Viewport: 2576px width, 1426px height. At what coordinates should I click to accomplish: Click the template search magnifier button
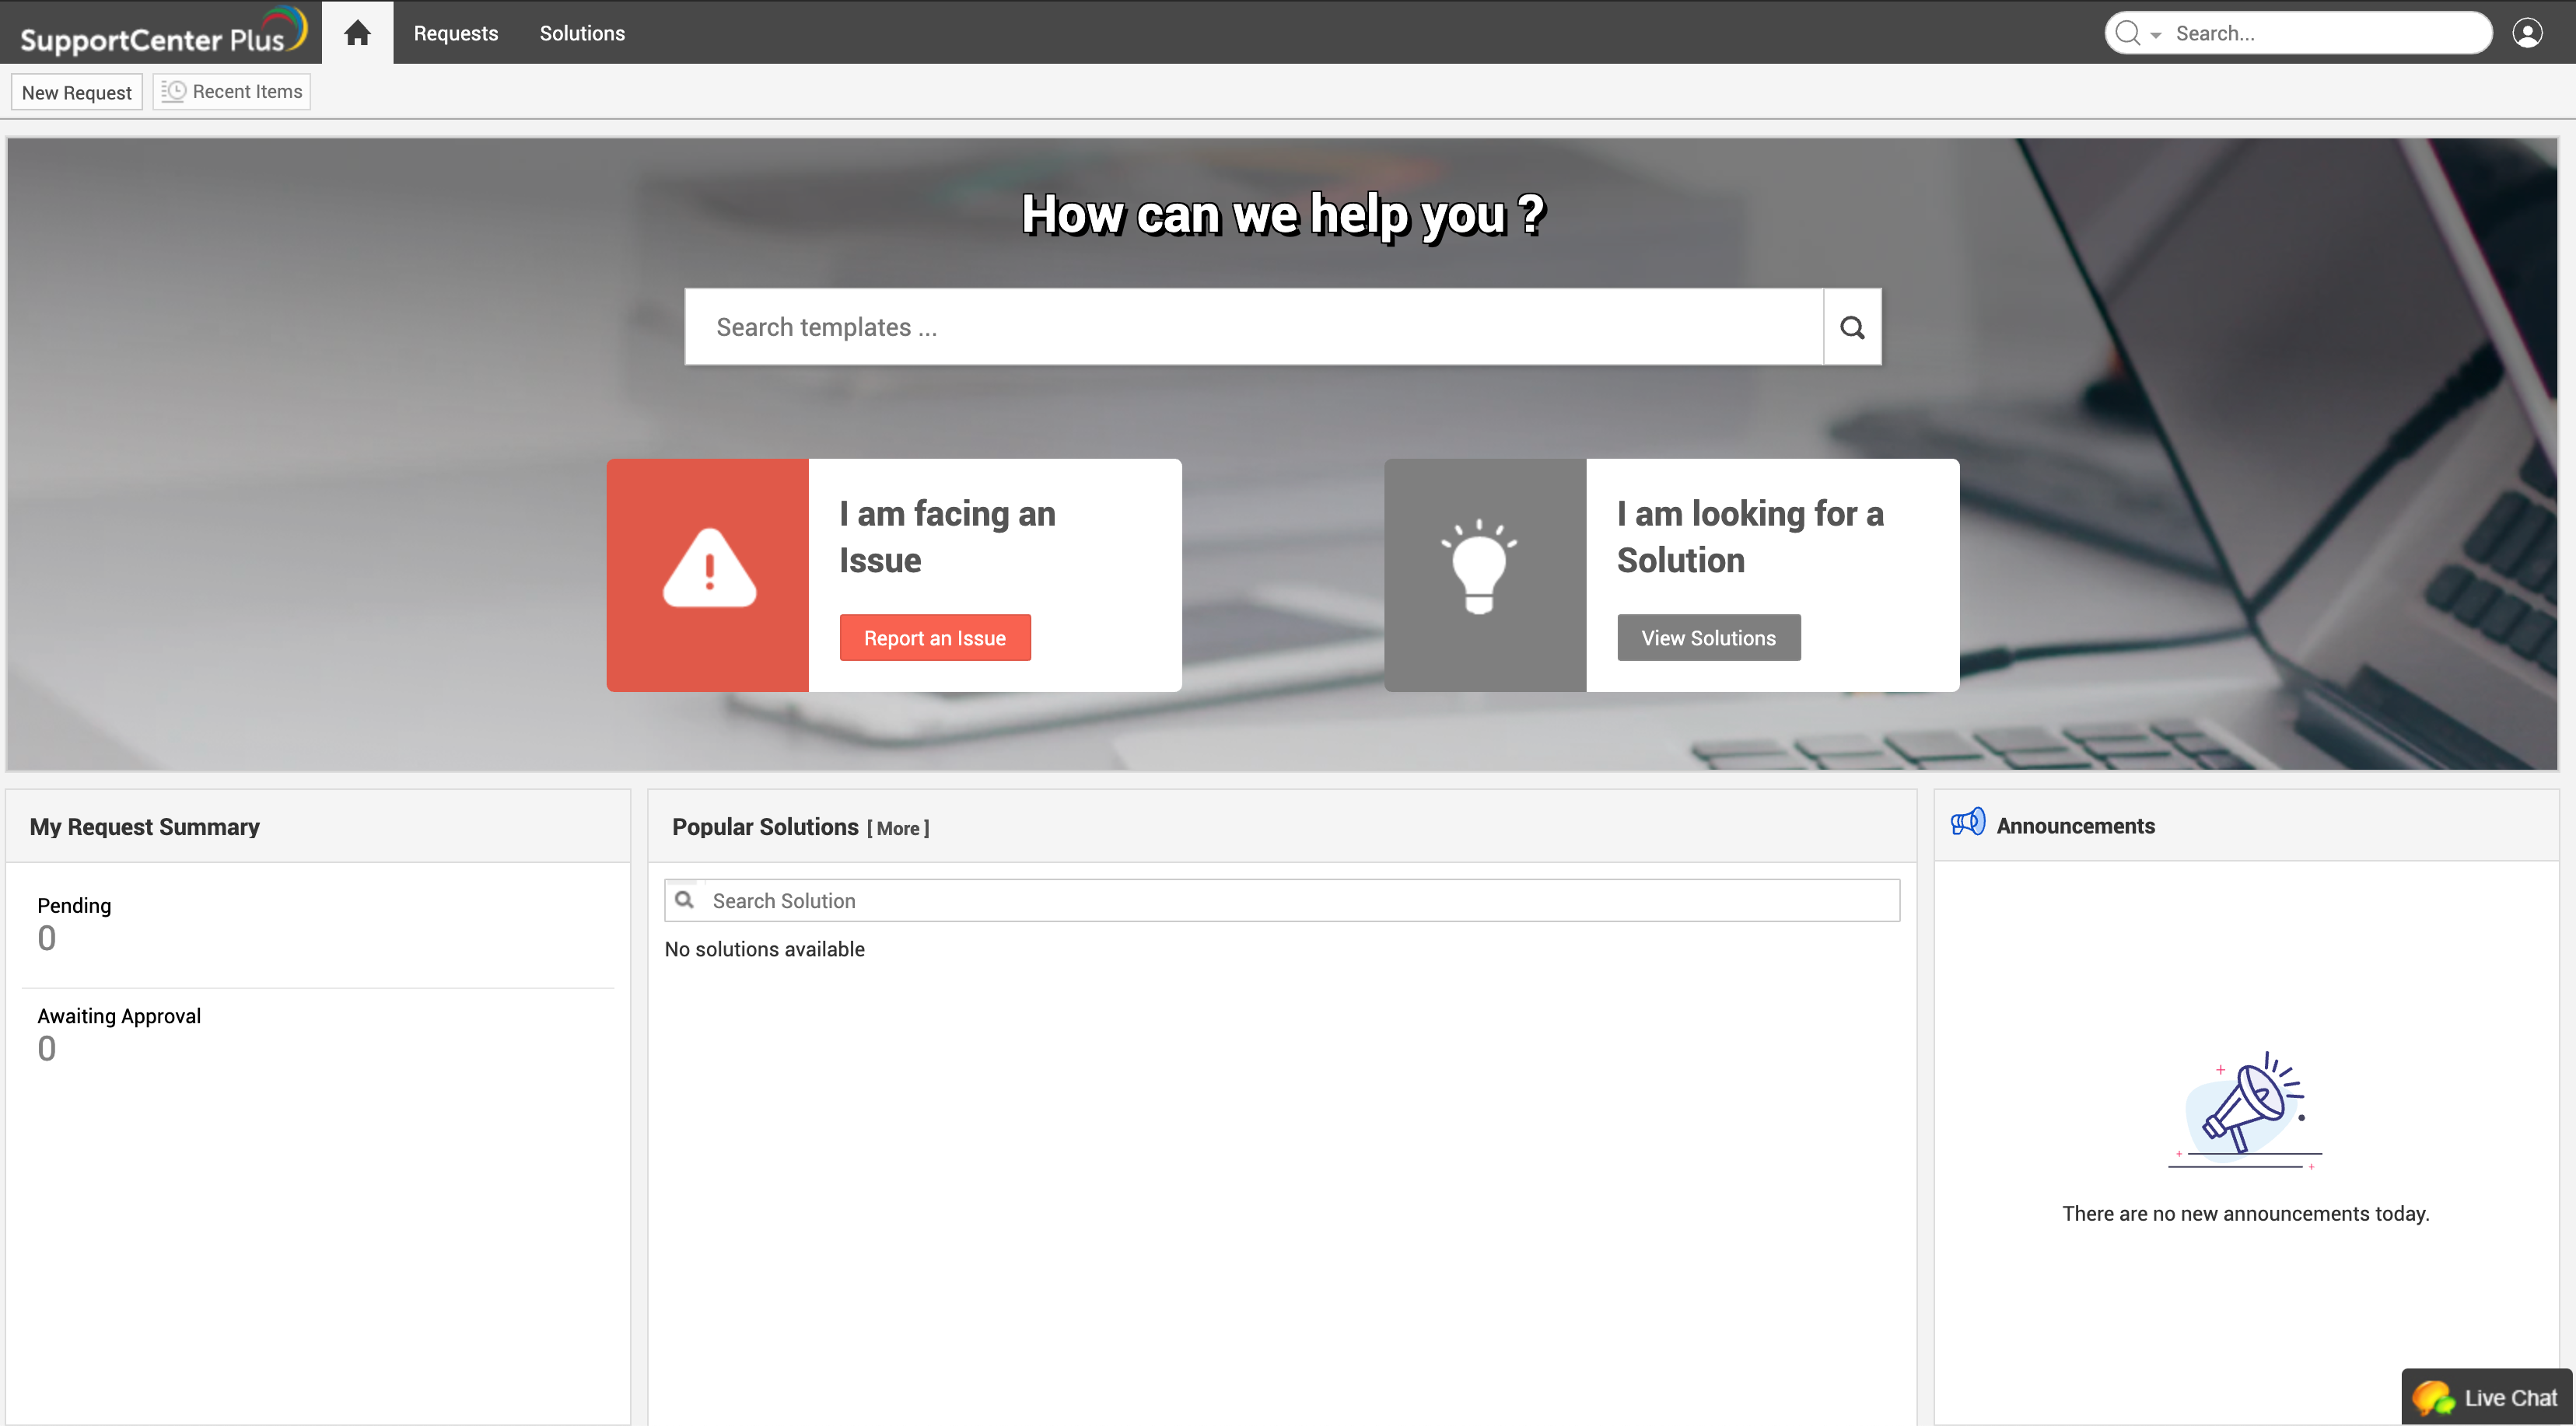[x=1851, y=327]
